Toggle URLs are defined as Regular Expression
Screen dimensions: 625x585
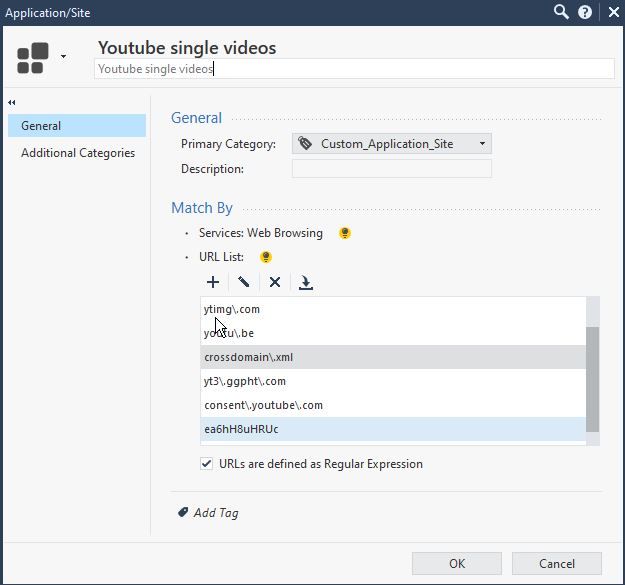(x=207, y=464)
